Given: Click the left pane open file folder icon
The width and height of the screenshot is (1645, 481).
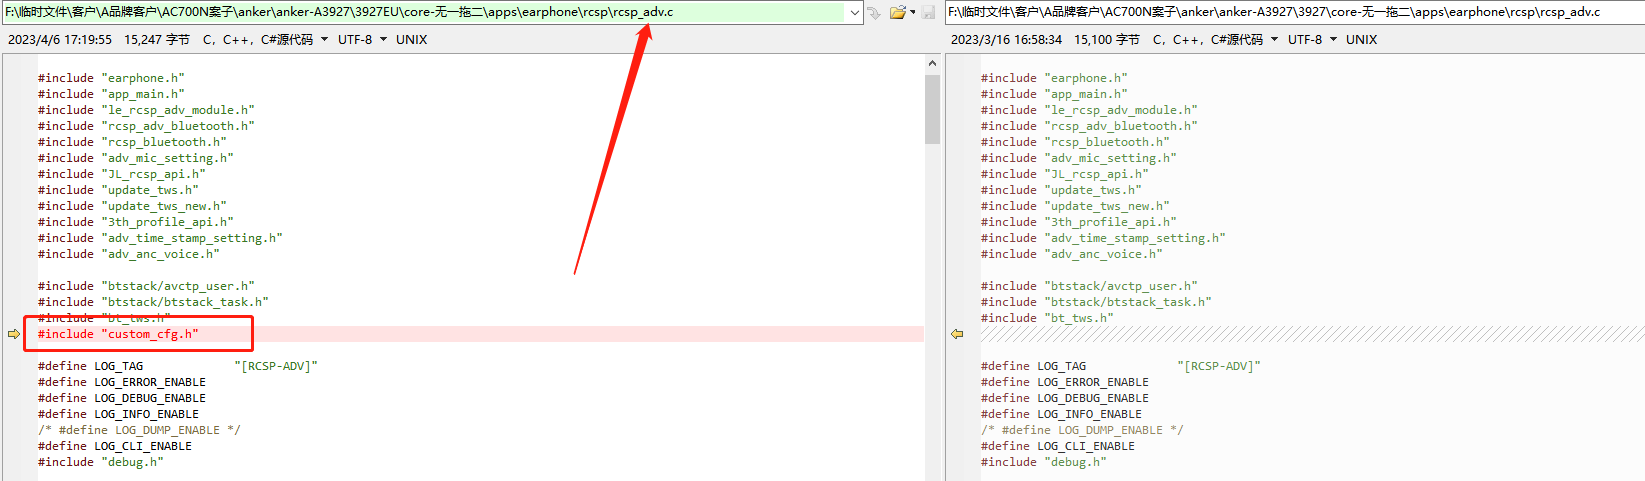Looking at the screenshot, I should 897,12.
